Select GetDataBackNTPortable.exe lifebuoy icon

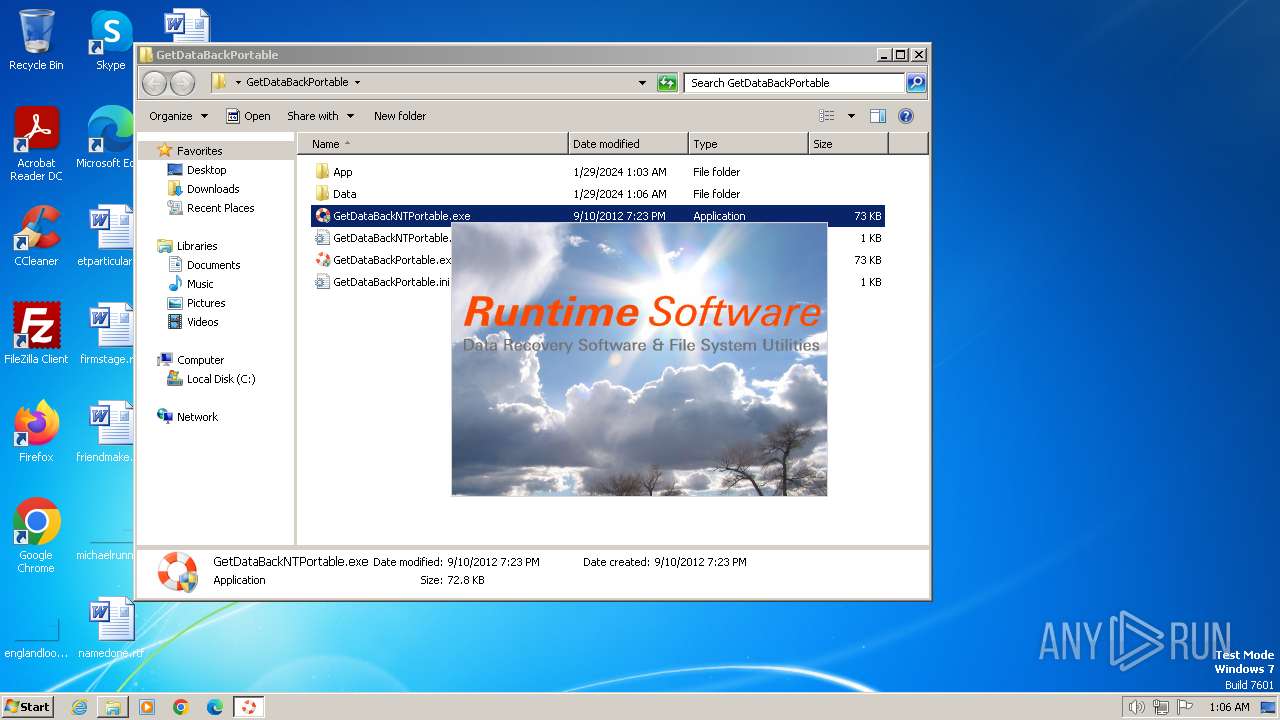coord(322,216)
